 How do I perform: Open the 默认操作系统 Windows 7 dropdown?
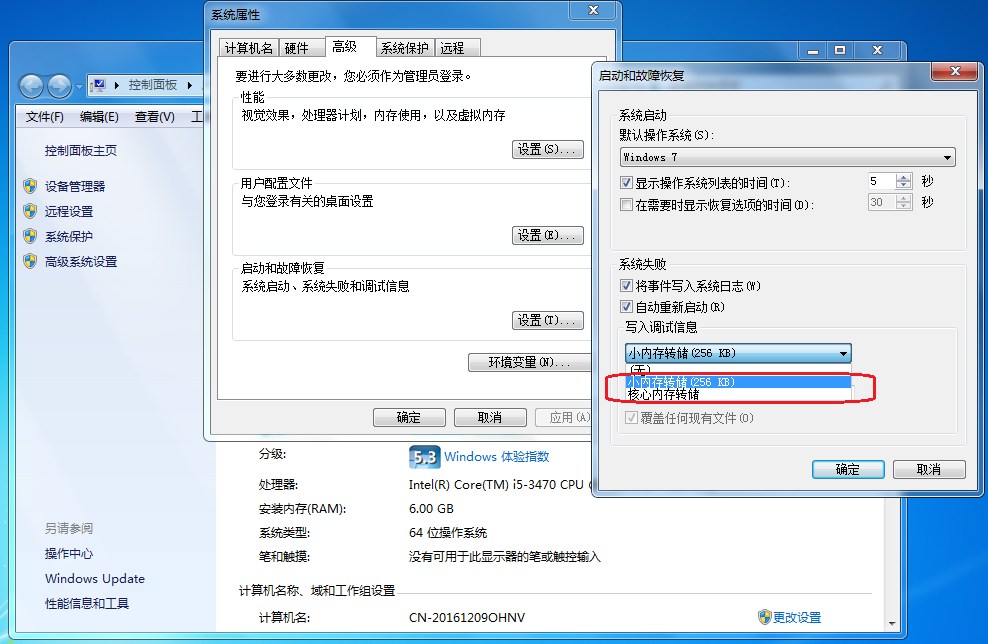tap(788, 157)
